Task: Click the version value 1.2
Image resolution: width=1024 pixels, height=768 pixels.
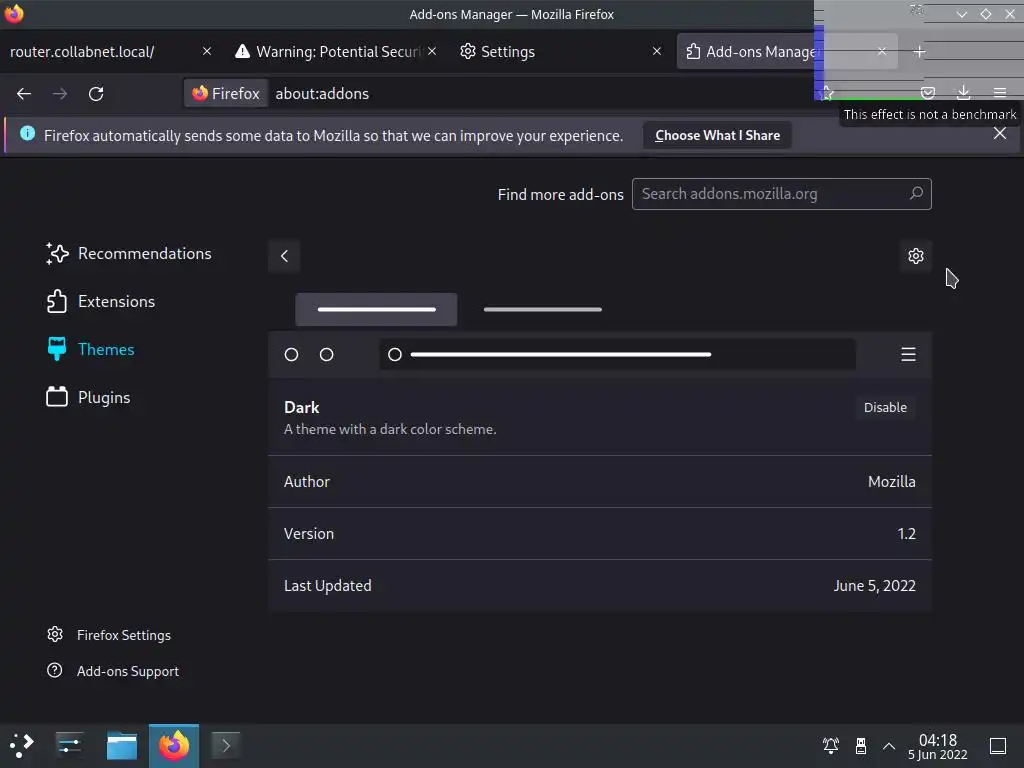Action: 906,534
